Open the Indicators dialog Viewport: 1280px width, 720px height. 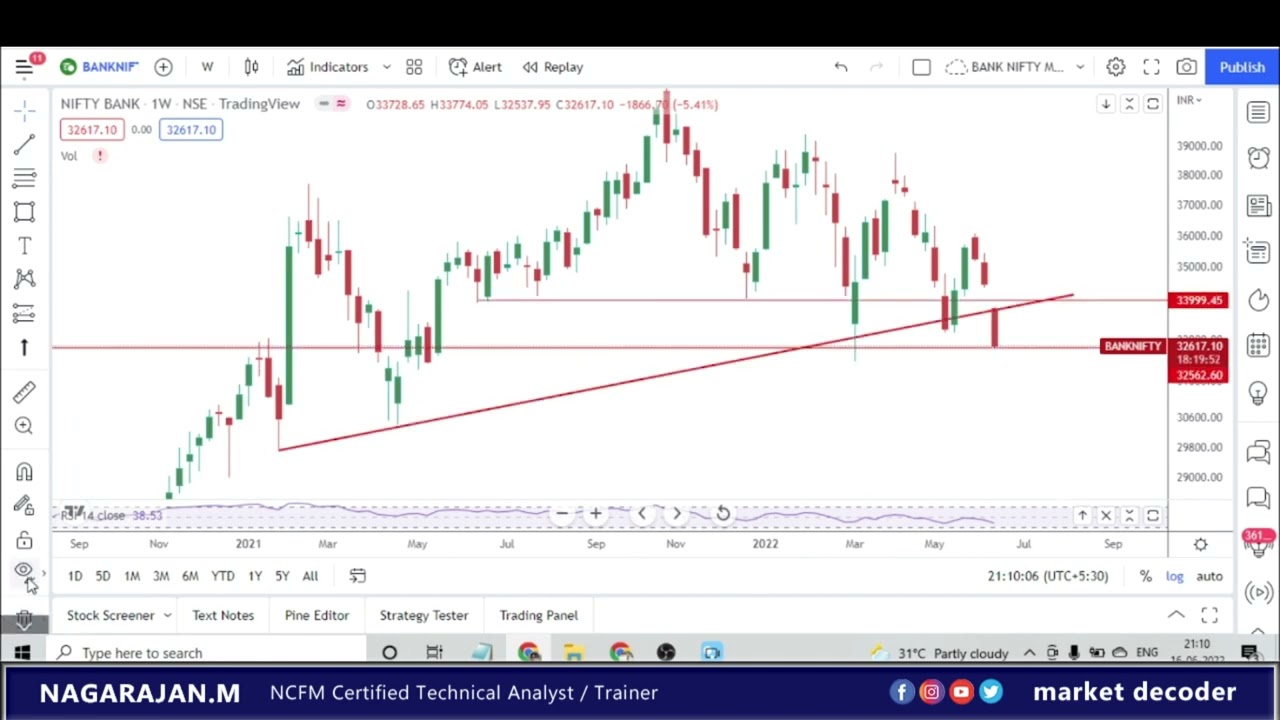click(328, 67)
